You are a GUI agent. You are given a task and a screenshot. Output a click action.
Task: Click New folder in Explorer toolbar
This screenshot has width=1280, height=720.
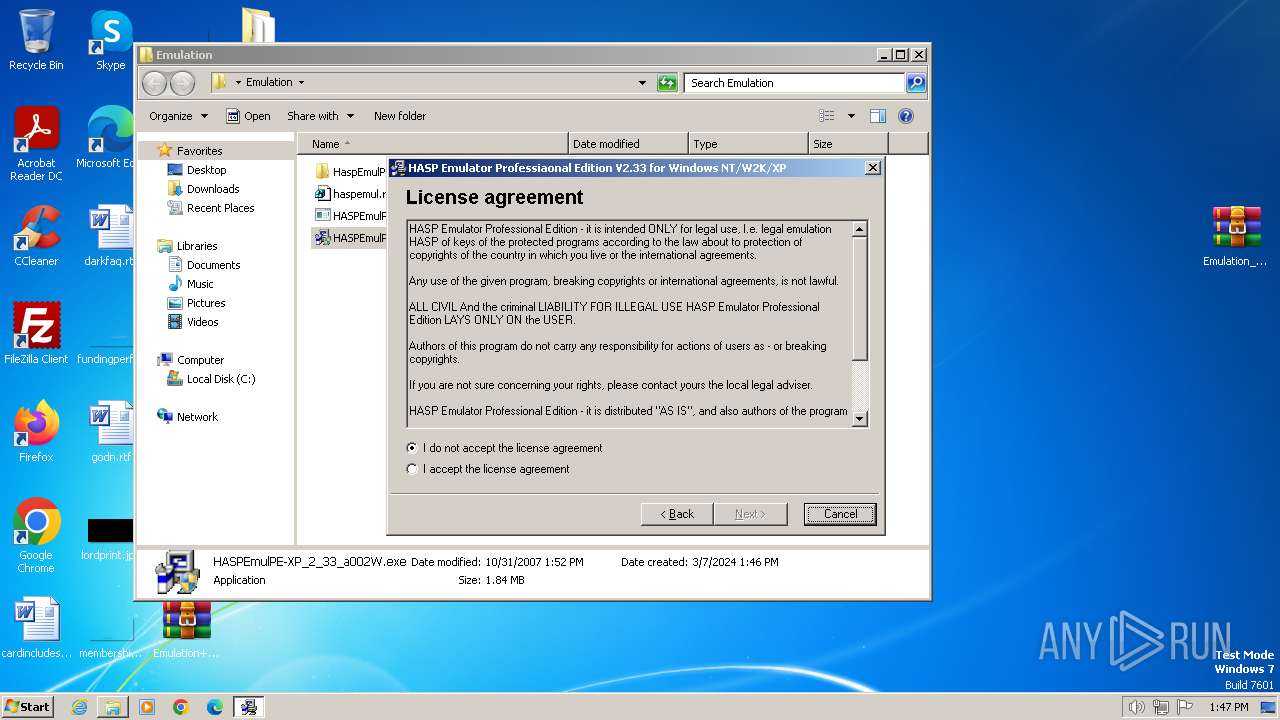pos(400,116)
